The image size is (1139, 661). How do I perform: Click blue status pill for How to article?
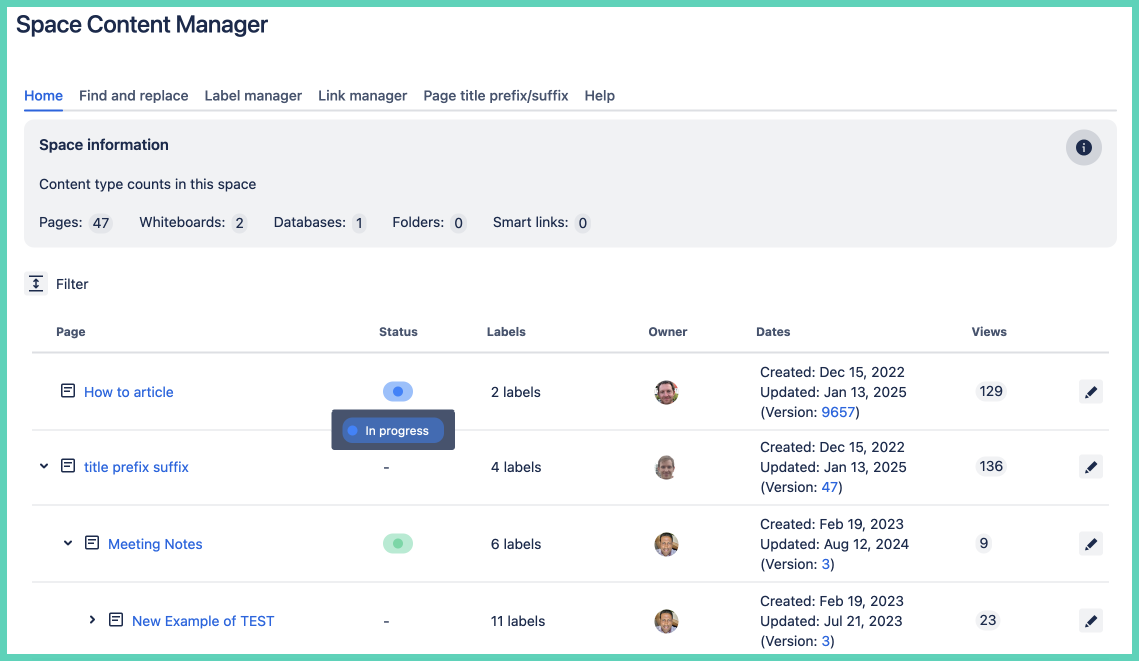point(397,392)
